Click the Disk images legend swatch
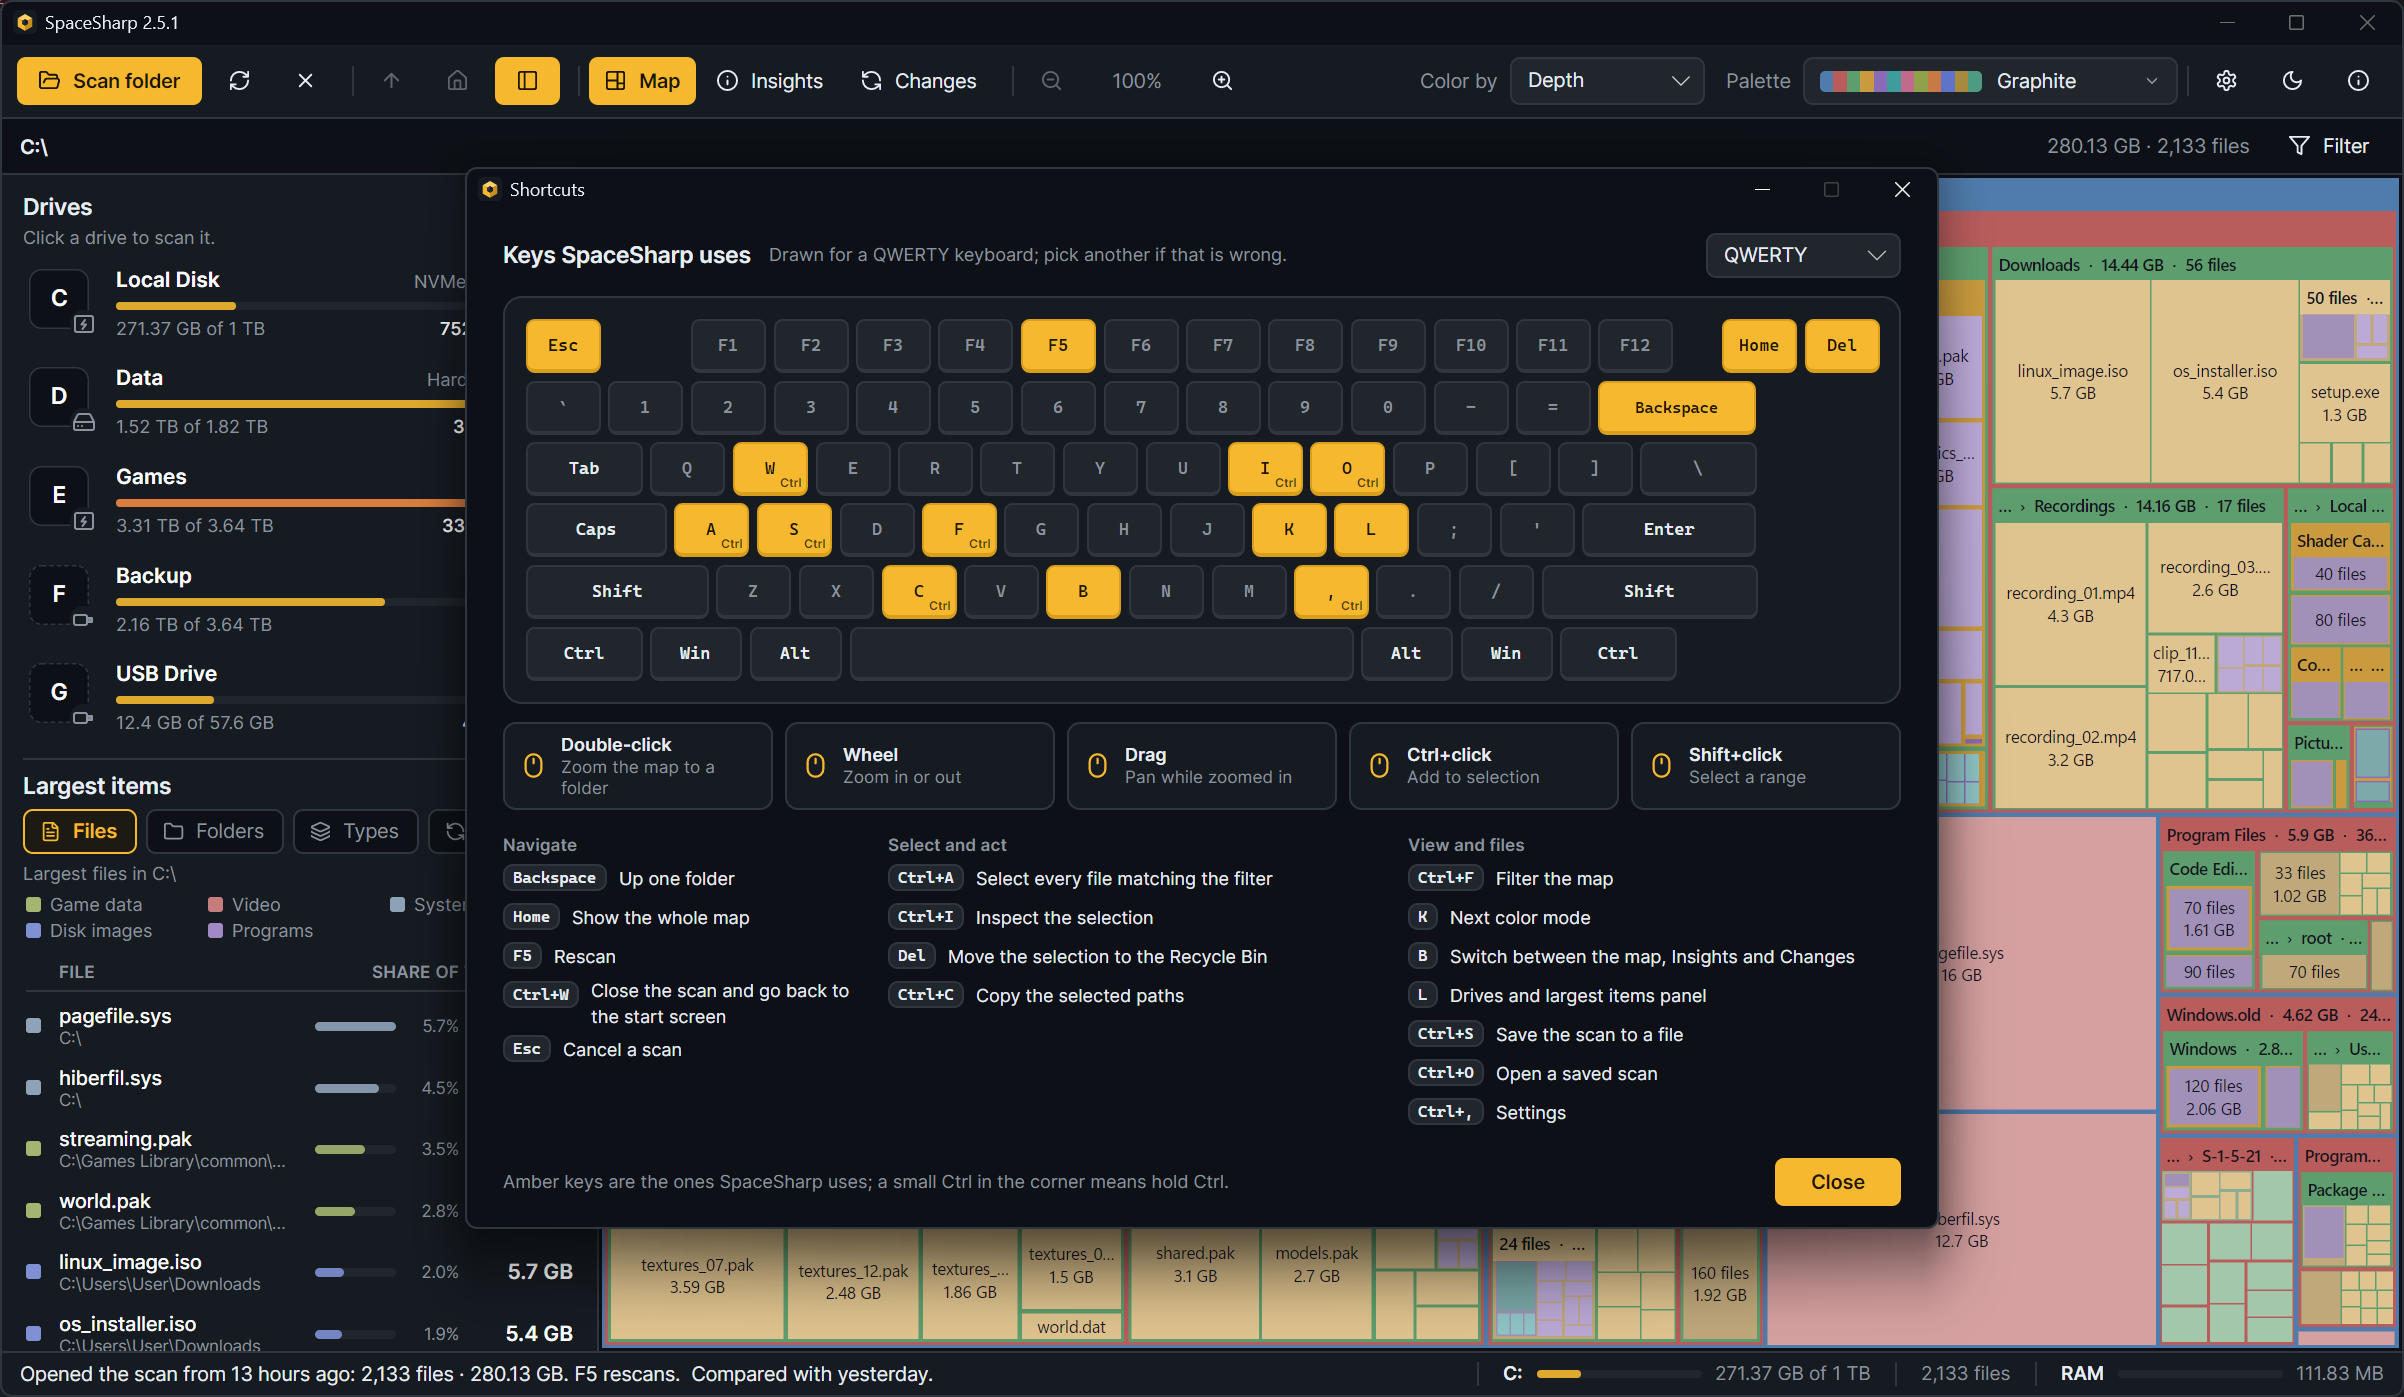Image resolution: width=2404 pixels, height=1397 pixels. [x=33, y=931]
